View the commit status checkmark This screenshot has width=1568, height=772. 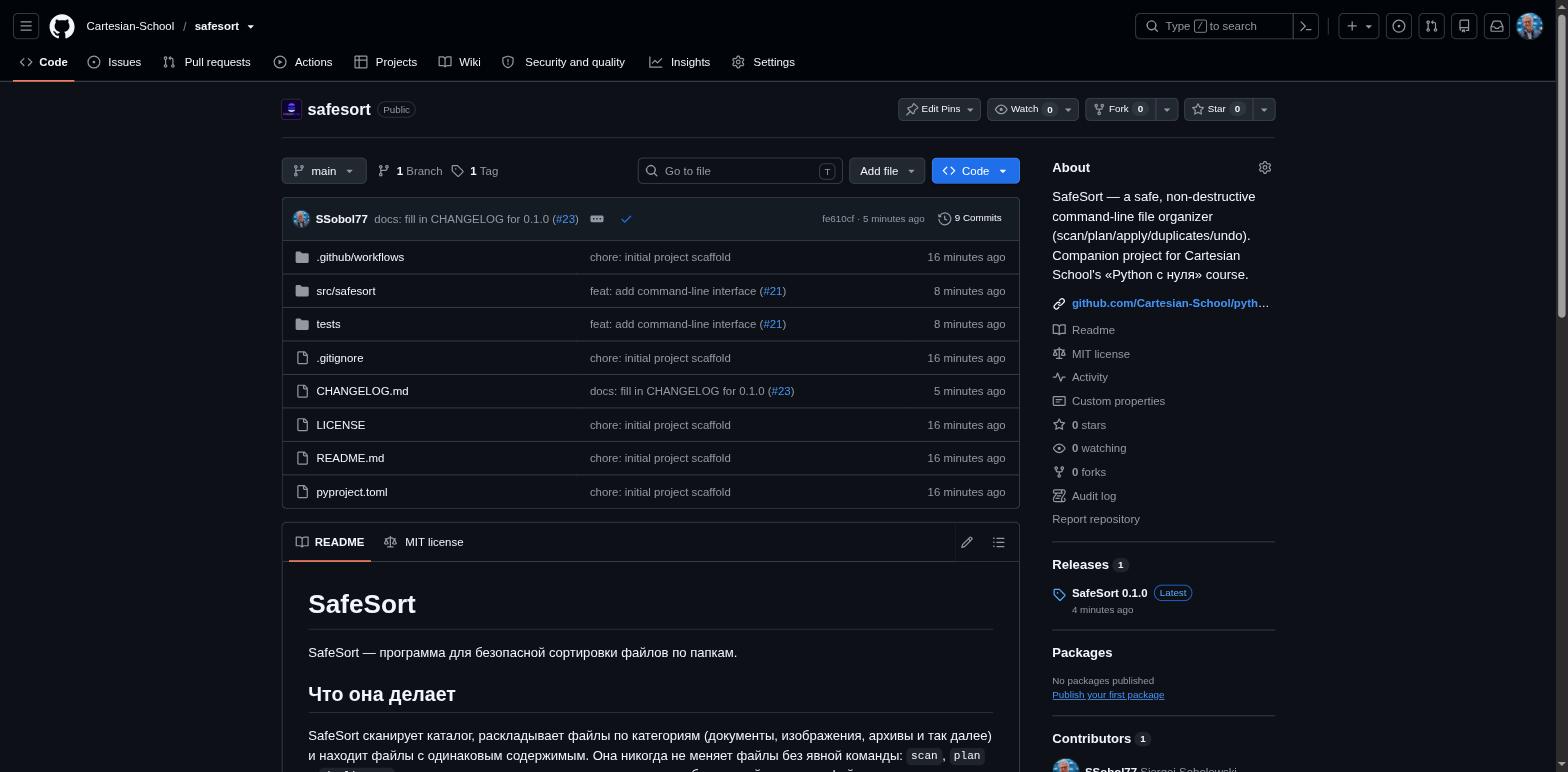point(626,219)
